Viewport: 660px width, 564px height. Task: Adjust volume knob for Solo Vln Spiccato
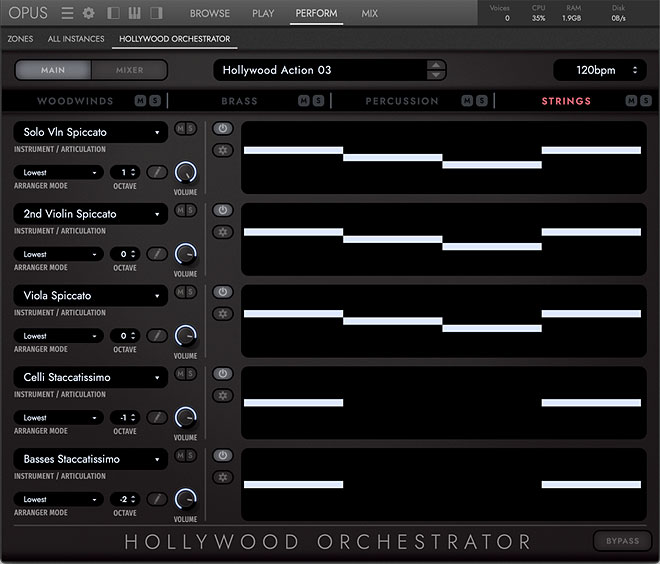pos(186,172)
